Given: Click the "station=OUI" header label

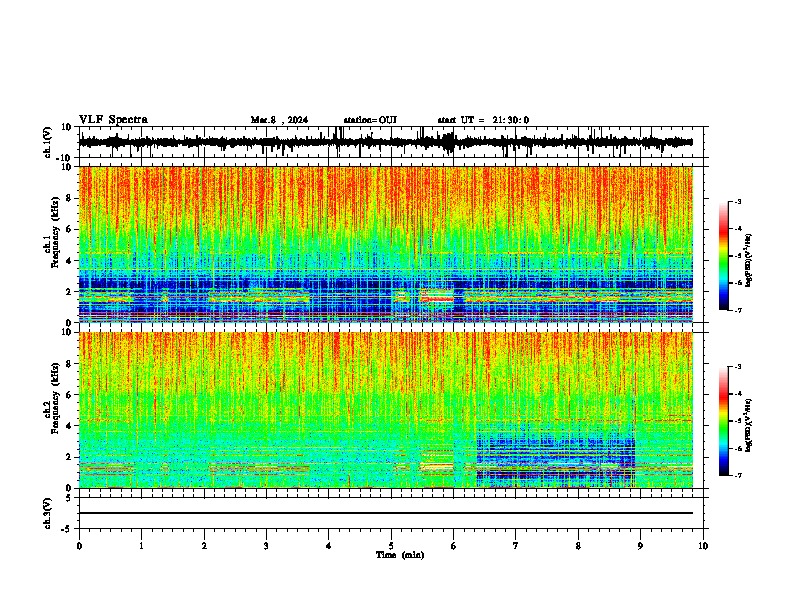Looking at the screenshot, I should (x=370, y=120).
